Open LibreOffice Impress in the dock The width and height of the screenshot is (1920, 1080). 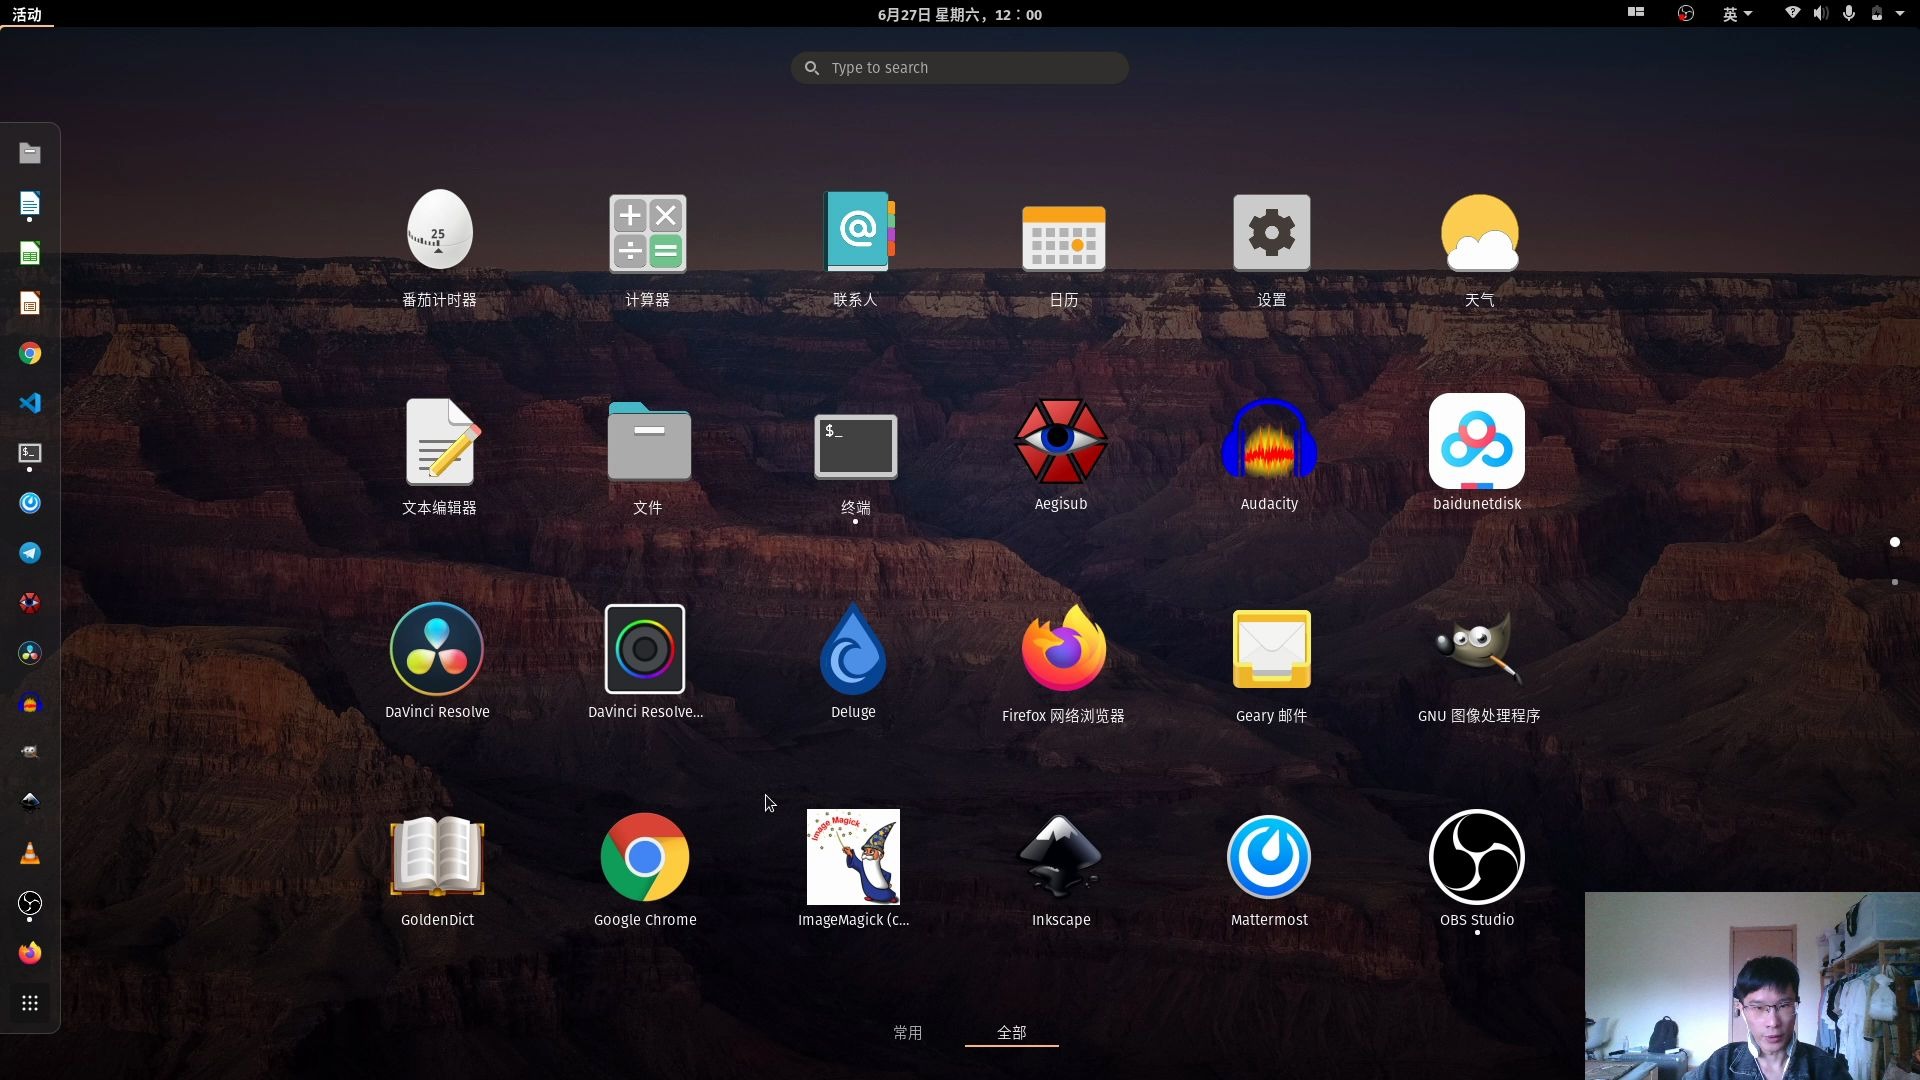click(30, 303)
